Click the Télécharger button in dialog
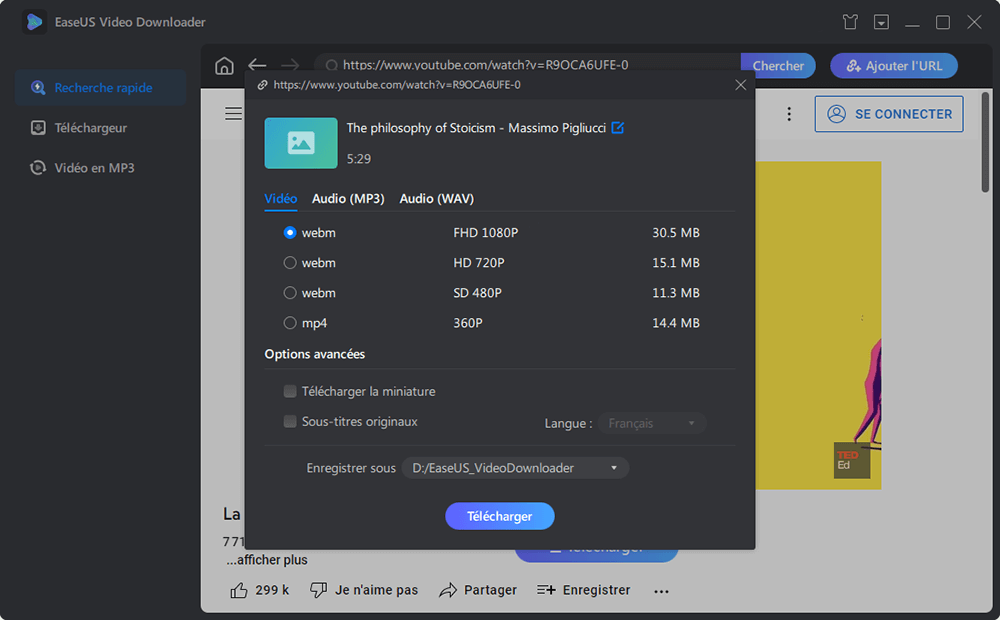1000x620 pixels. tap(499, 516)
